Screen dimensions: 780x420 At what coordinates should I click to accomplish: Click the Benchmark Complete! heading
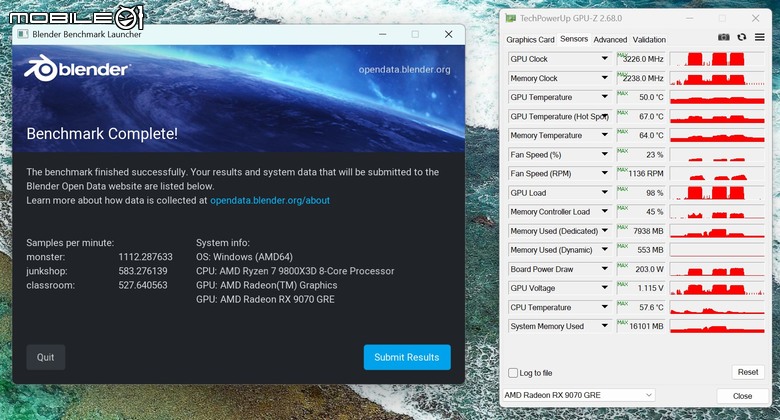coord(102,134)
